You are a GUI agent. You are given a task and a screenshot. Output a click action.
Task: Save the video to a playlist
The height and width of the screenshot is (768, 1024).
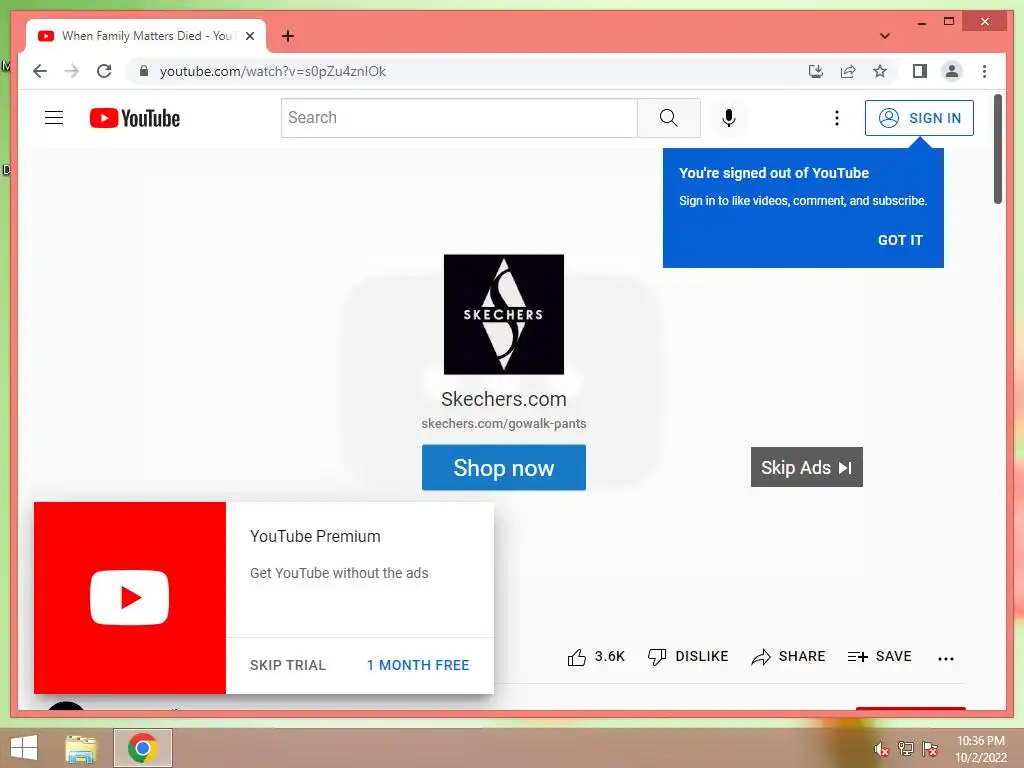[879, 656]
